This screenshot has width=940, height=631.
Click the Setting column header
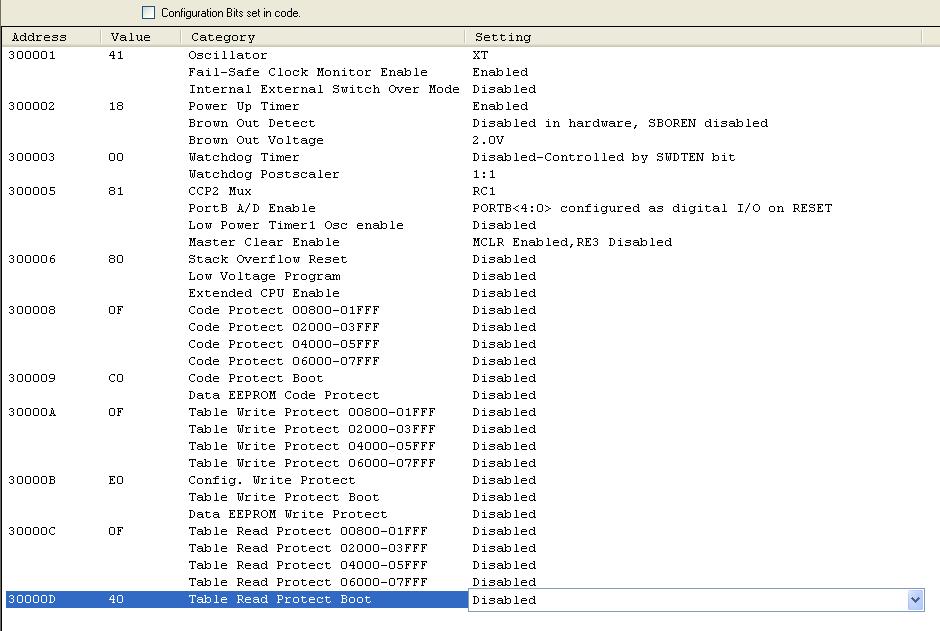503,37
